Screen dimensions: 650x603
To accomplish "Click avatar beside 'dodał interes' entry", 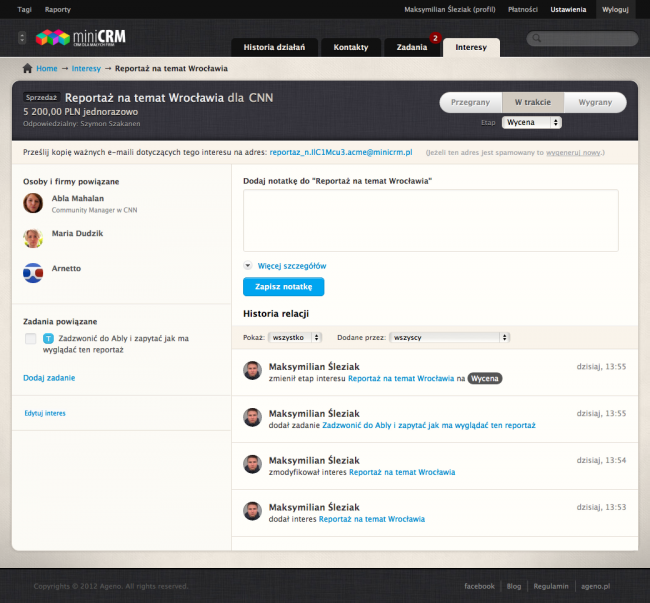I will (252, 511).
